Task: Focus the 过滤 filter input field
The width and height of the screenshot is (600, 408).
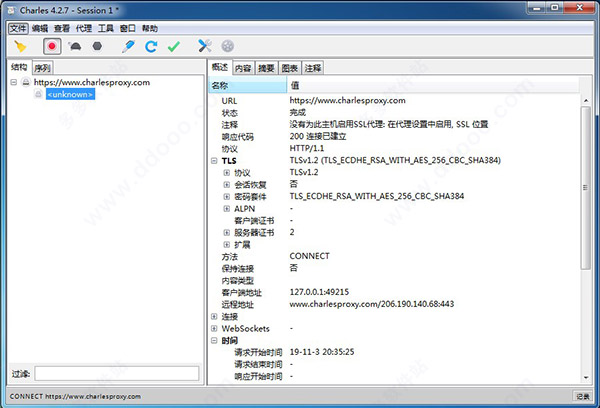Action: [x=117, y=373]
